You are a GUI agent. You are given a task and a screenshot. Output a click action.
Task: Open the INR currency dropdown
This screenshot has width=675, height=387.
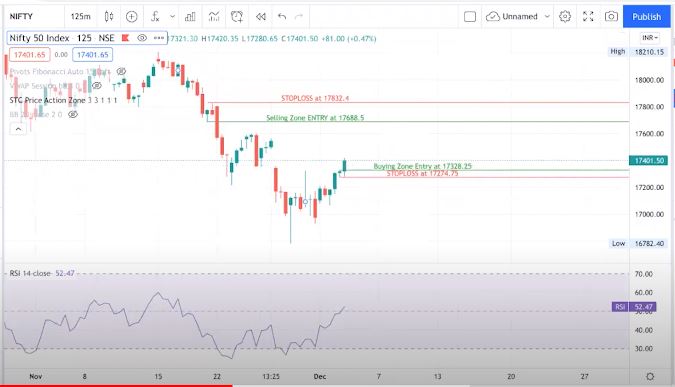(650, 38)
